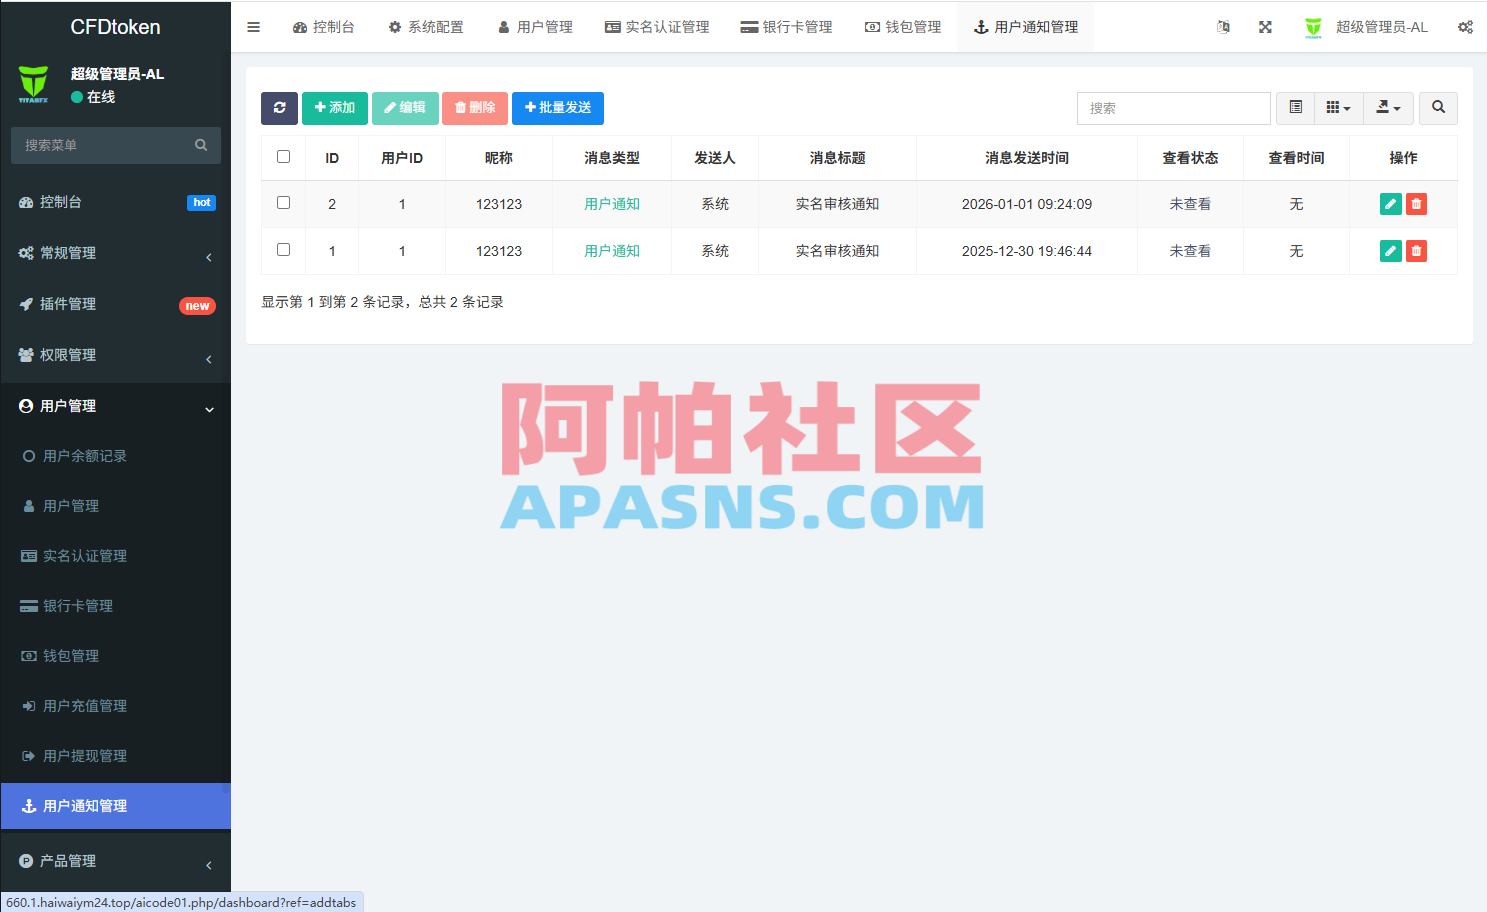Open 用户提现管理 in the sidebar
1487x912 pixels.
(116, 756)
